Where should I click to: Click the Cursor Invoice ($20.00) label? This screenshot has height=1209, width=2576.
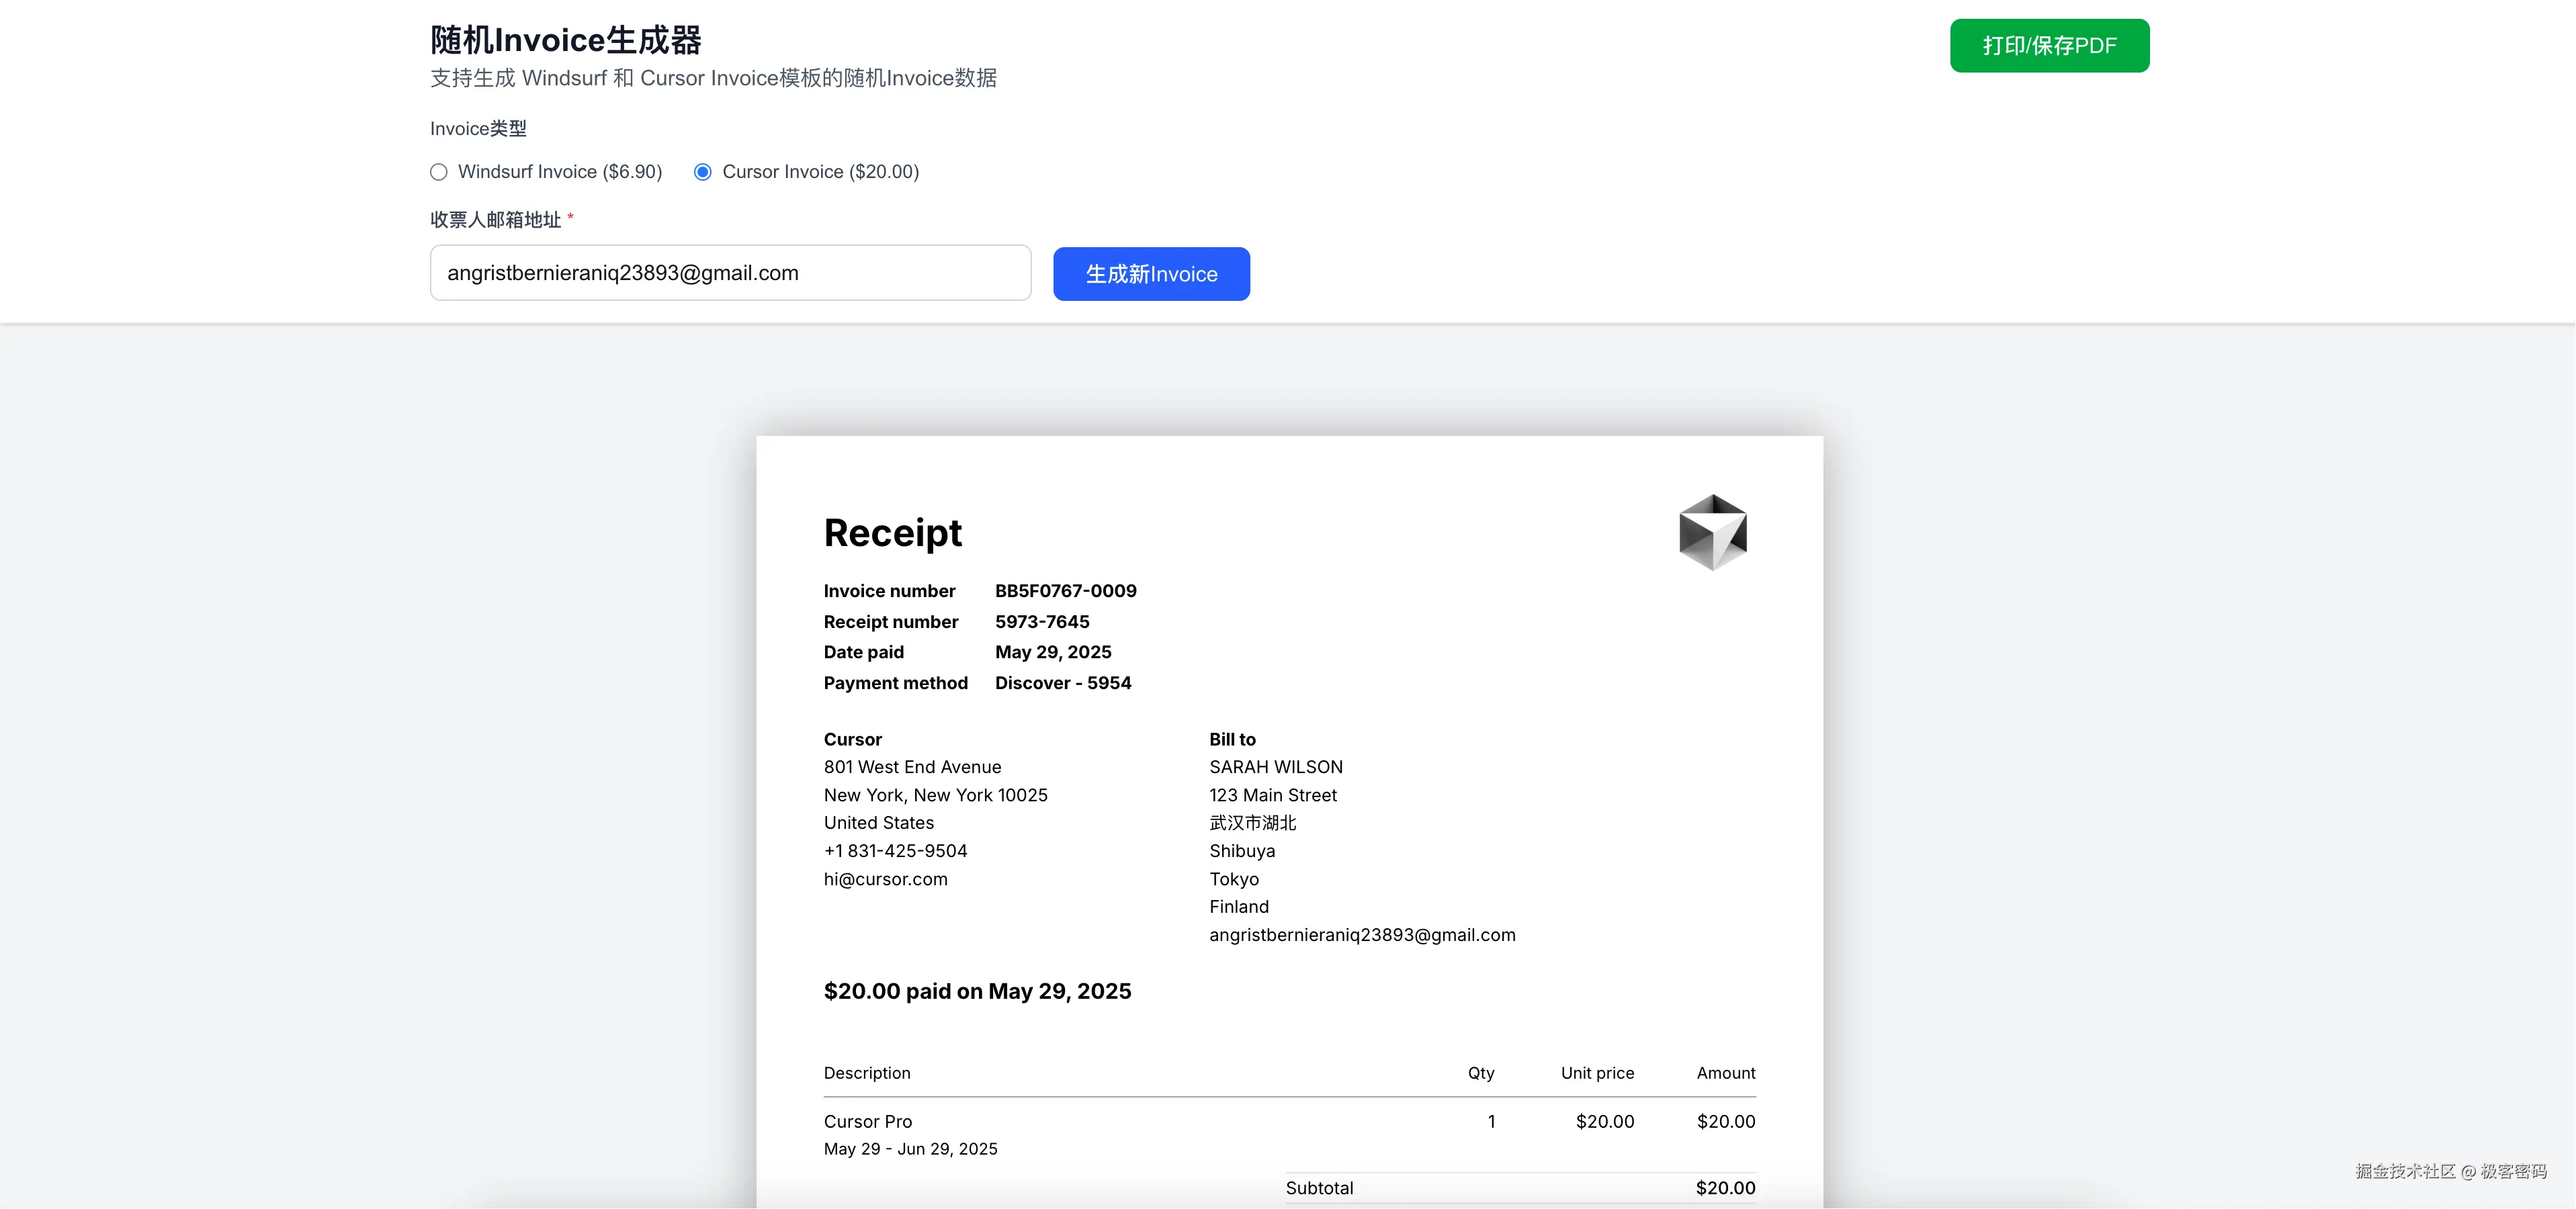(x=820, y=172)
